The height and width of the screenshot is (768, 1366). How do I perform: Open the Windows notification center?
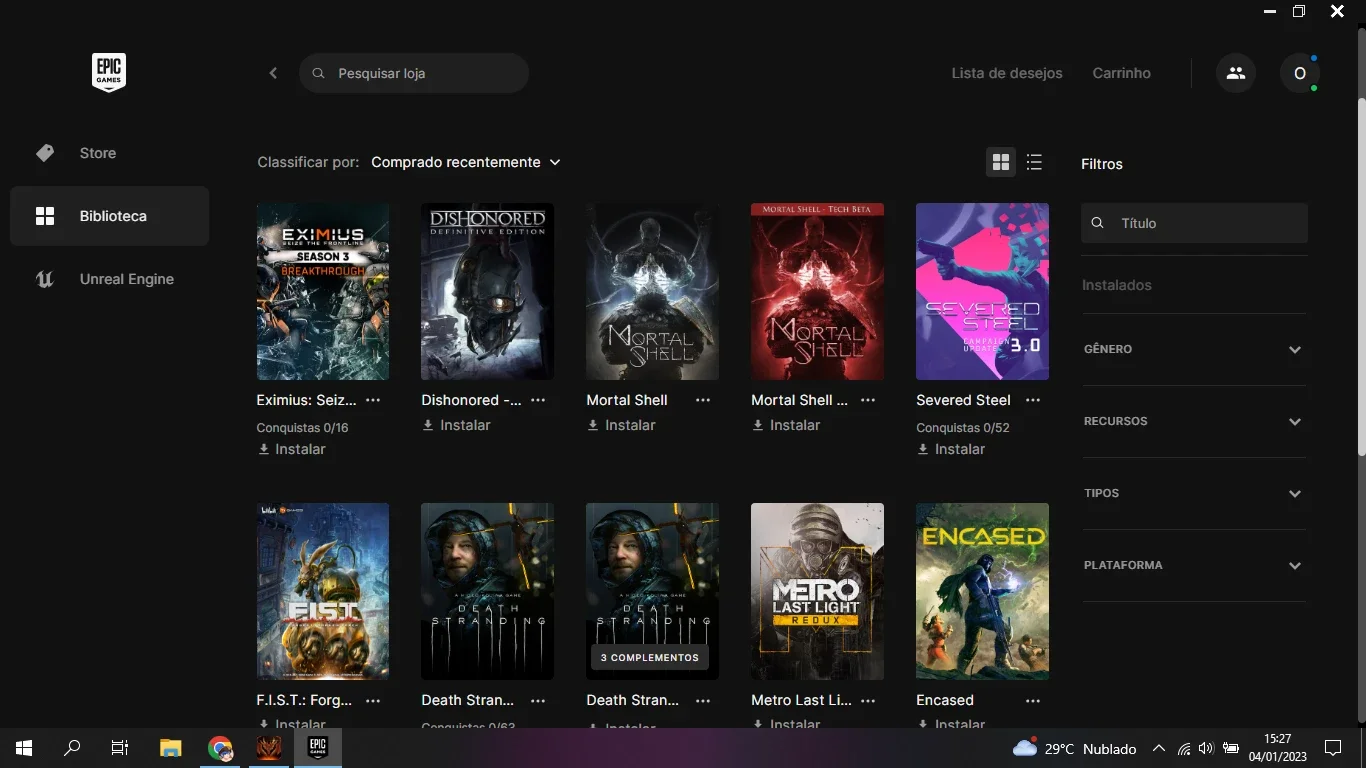[x=1333, y=748]
